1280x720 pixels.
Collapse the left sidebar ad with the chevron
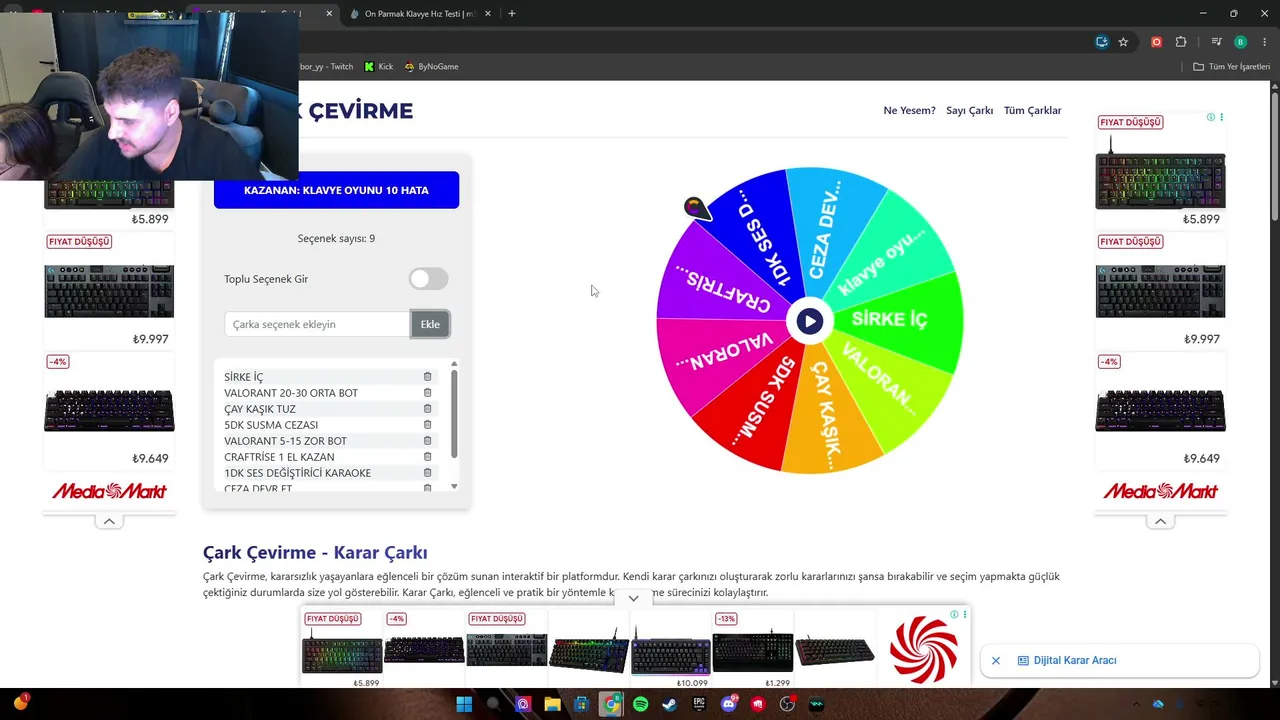point(109,521)
